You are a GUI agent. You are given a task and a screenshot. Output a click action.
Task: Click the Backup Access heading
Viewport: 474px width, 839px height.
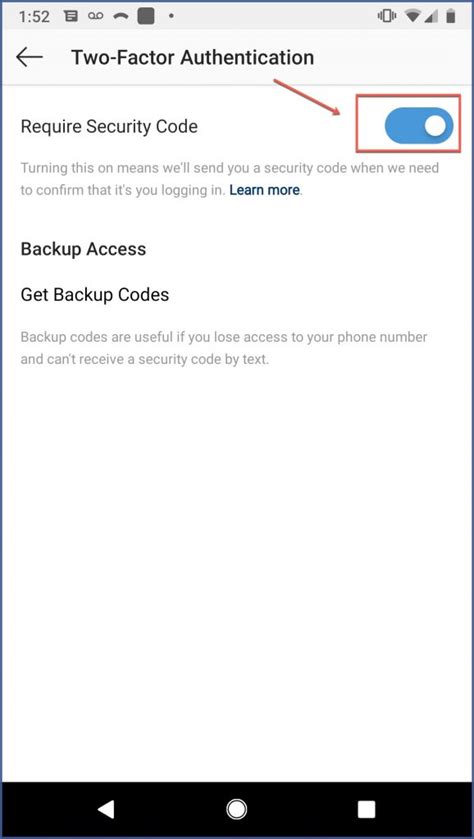tap(83, 249)
